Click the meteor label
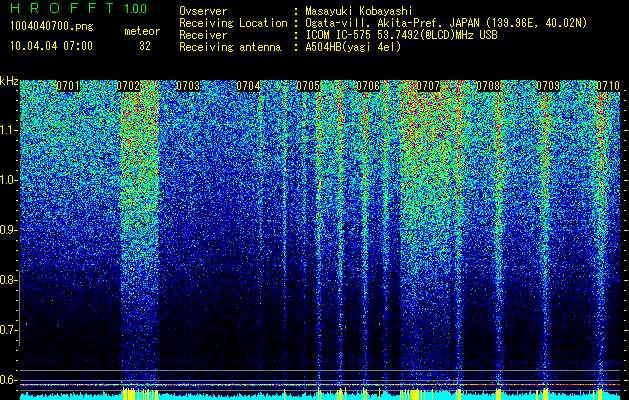Screen dimensions: 629x400 pos(142,31)
